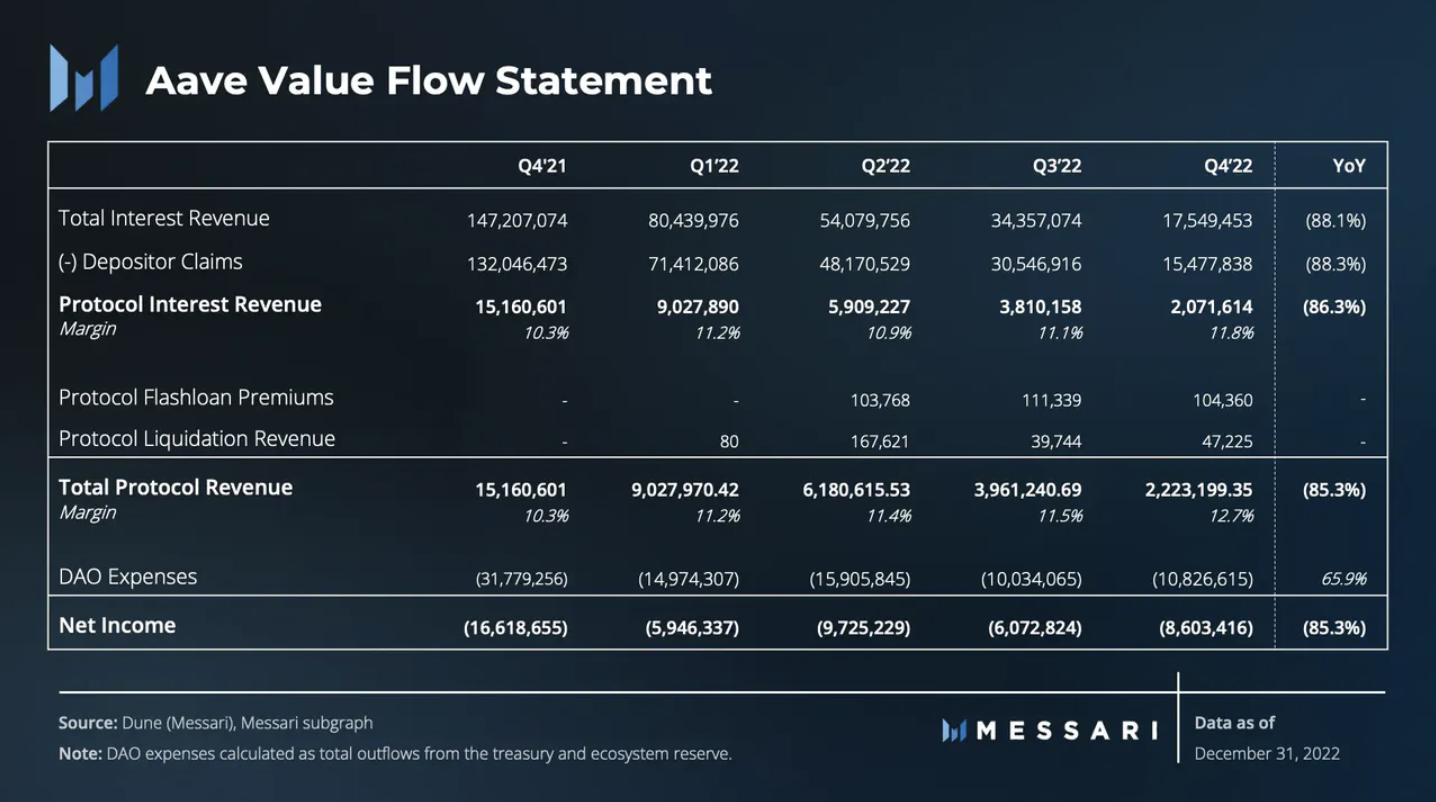Click the Q2'22 column header
1436x802 pixels.
pyautogui.click(x=886, y=166)
